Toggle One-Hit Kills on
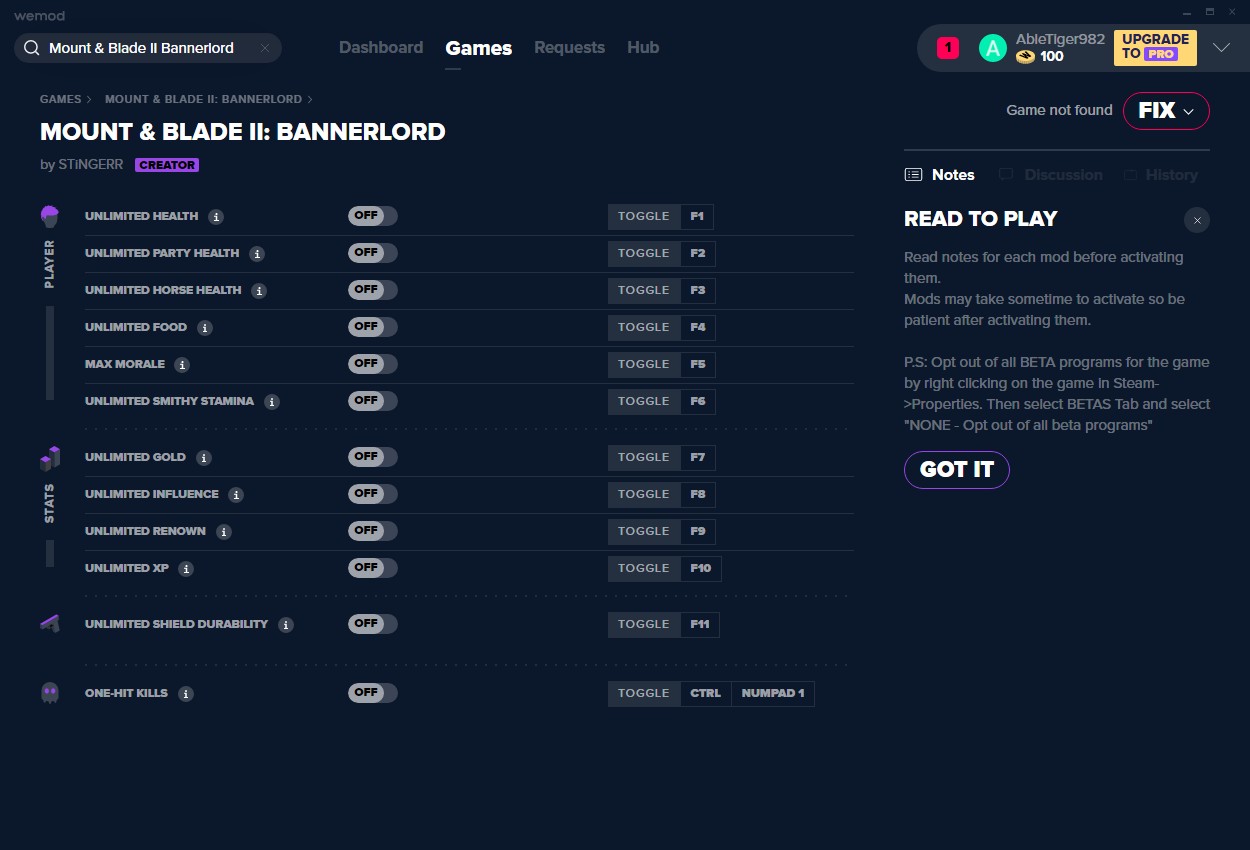 (x=372, y=693)
